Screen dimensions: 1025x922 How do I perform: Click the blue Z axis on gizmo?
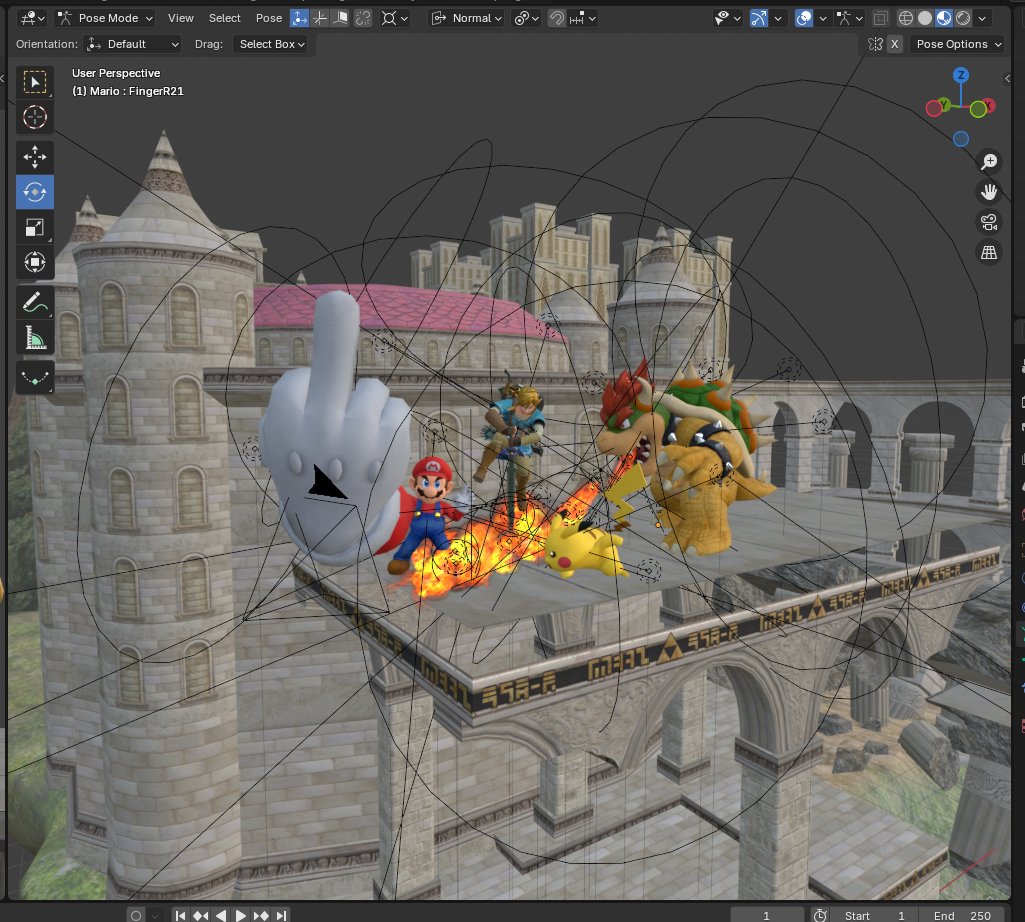(961, 75)
